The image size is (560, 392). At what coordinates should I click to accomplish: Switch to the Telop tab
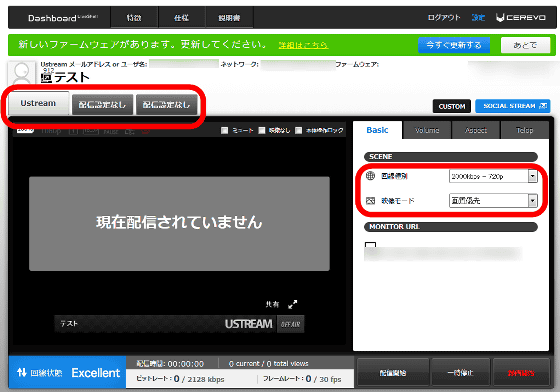pyautogui.click(x=525, y=130)
